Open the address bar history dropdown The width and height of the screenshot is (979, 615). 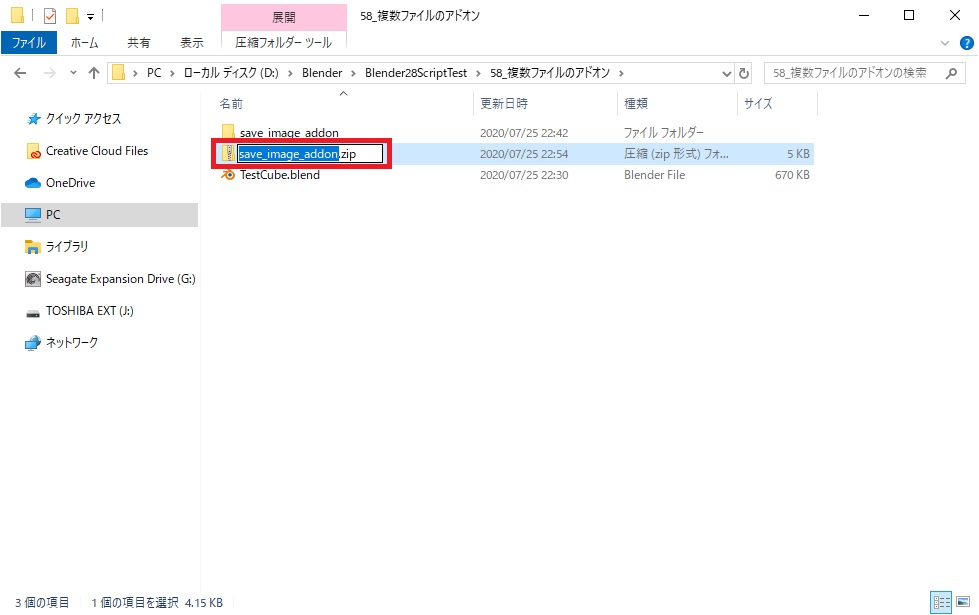[x=726, y=73]
